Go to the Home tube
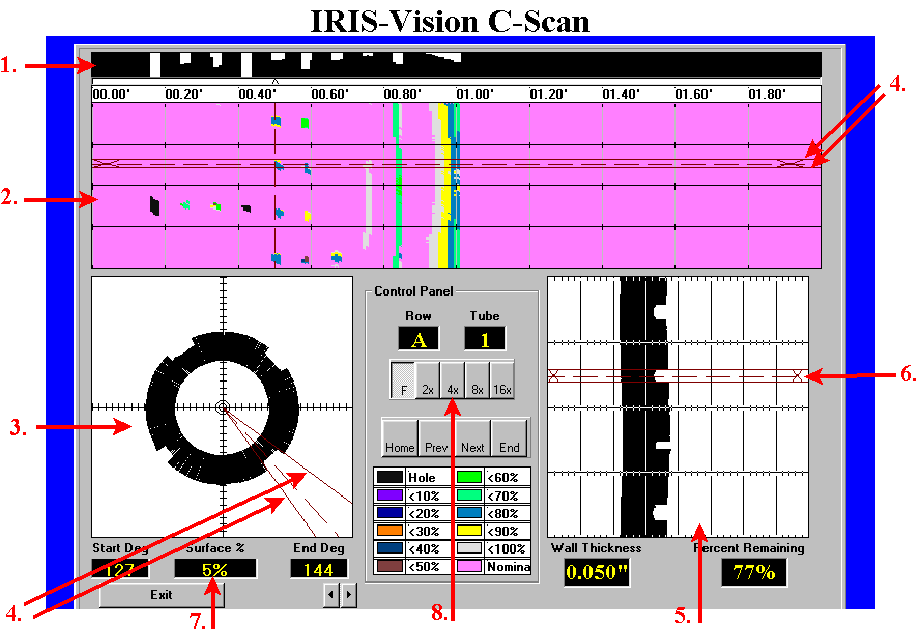The width and height of the screenshot is (920, 635). coord(400,438)
